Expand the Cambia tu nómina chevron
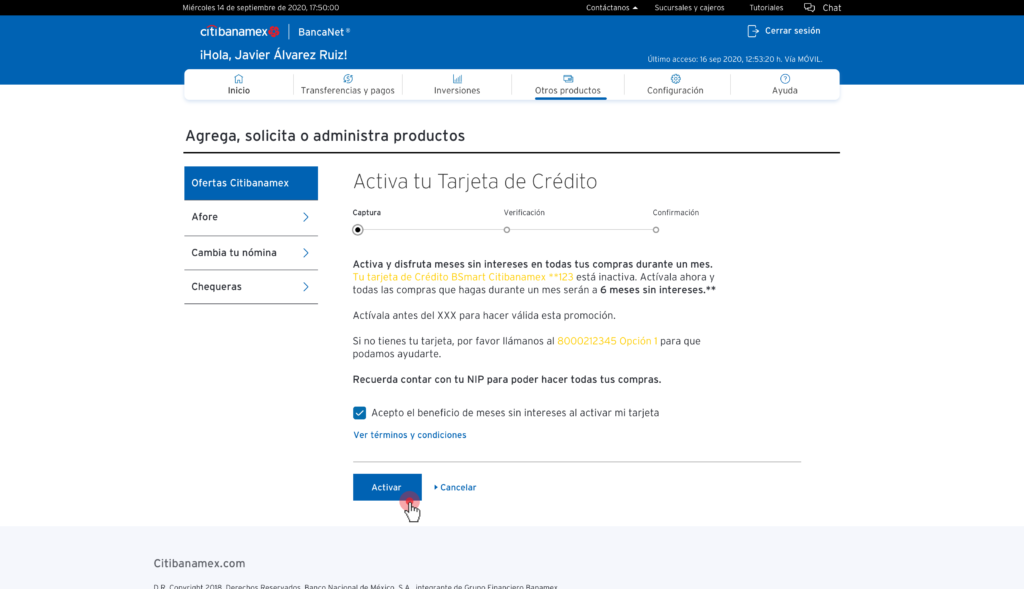Viewport: 1024px width, 589px height. click(x=306, y=253)
